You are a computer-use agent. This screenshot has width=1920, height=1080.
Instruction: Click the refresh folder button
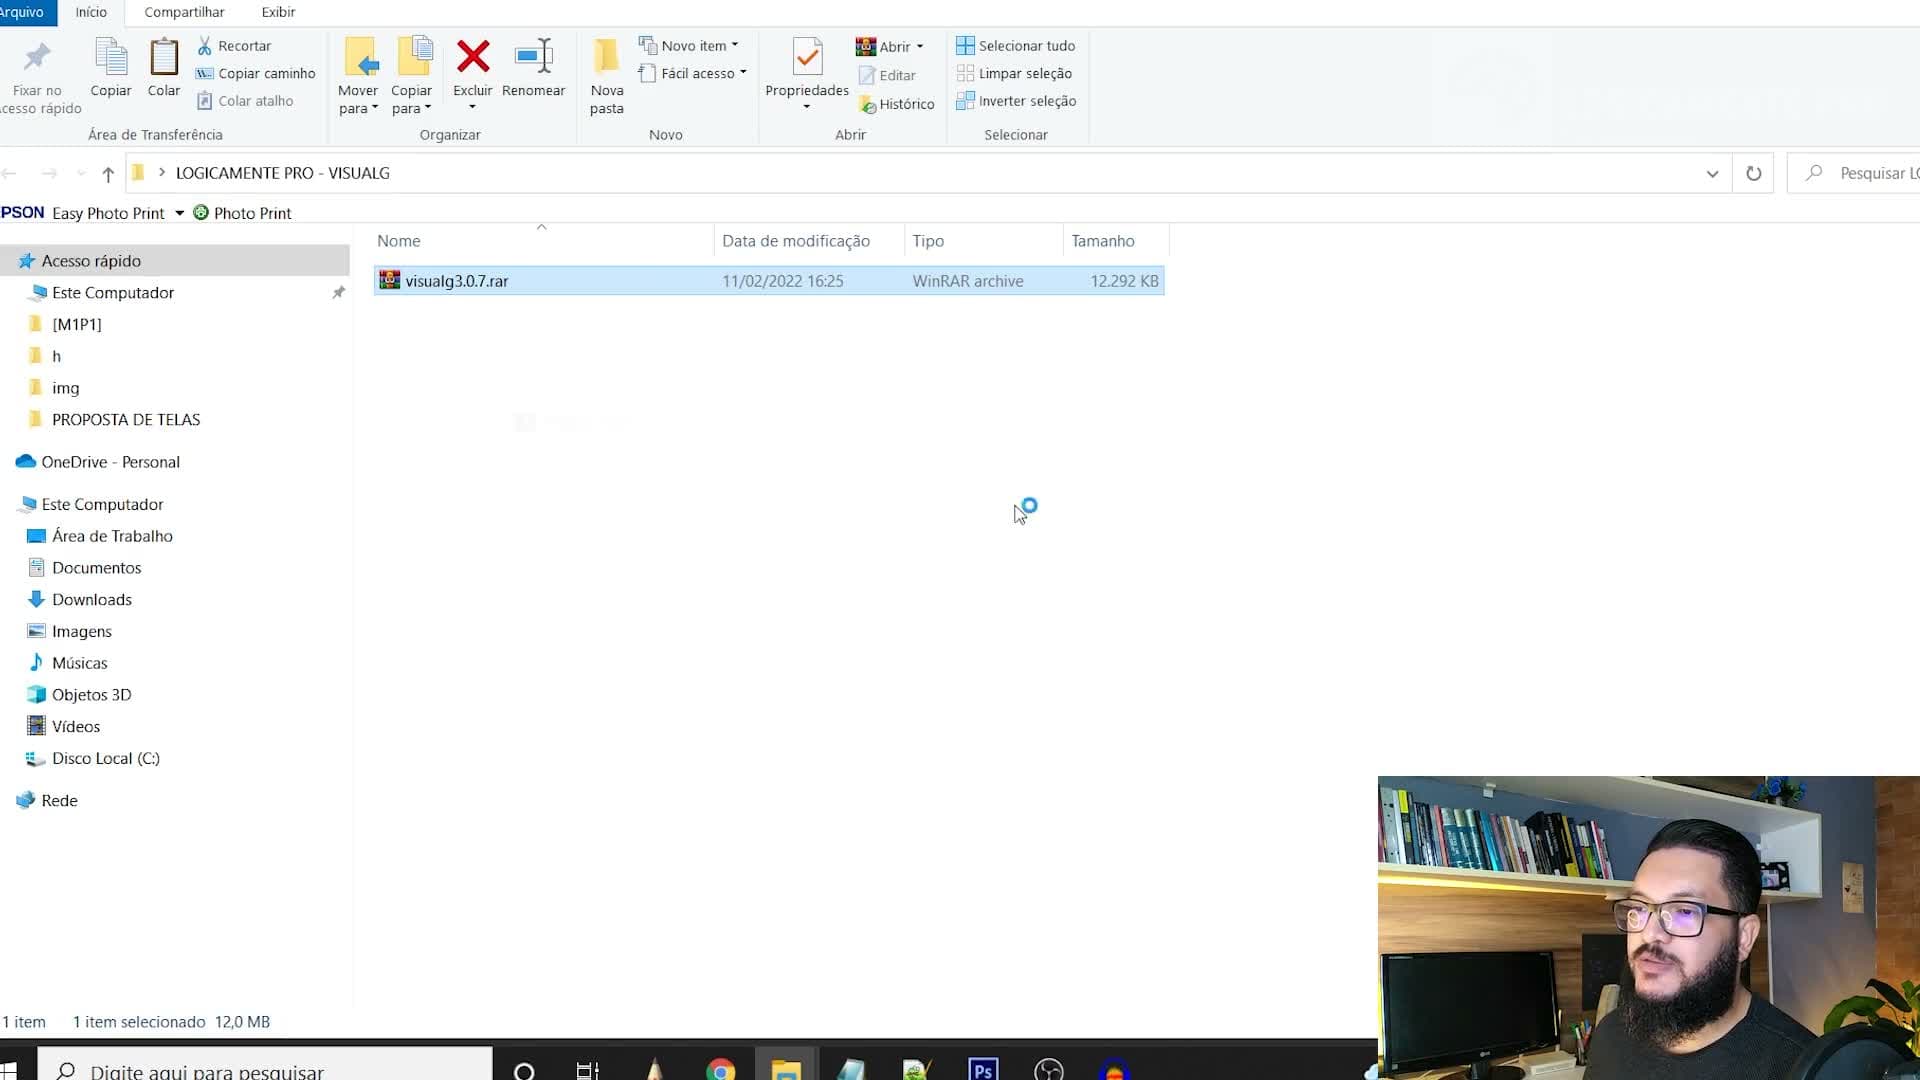coord(1753,174)
